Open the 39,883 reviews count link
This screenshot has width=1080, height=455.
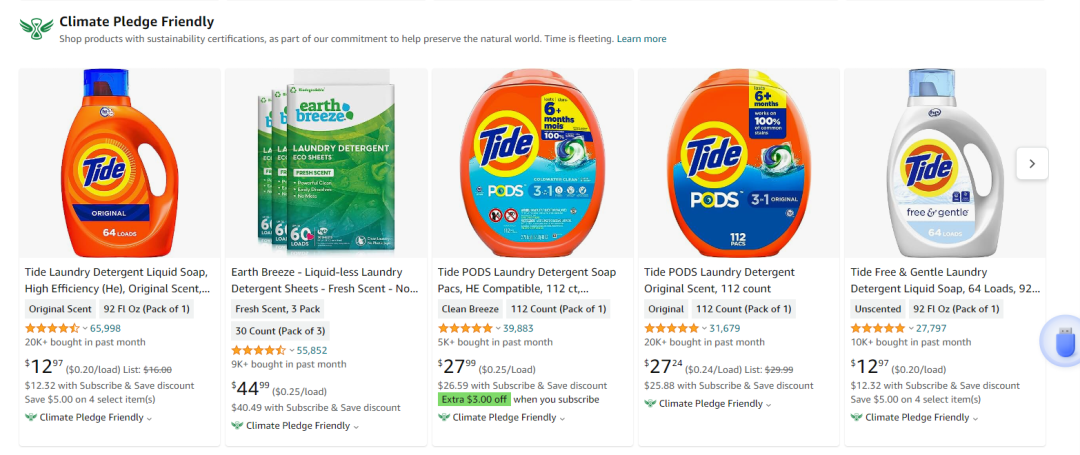click(518, 328)
